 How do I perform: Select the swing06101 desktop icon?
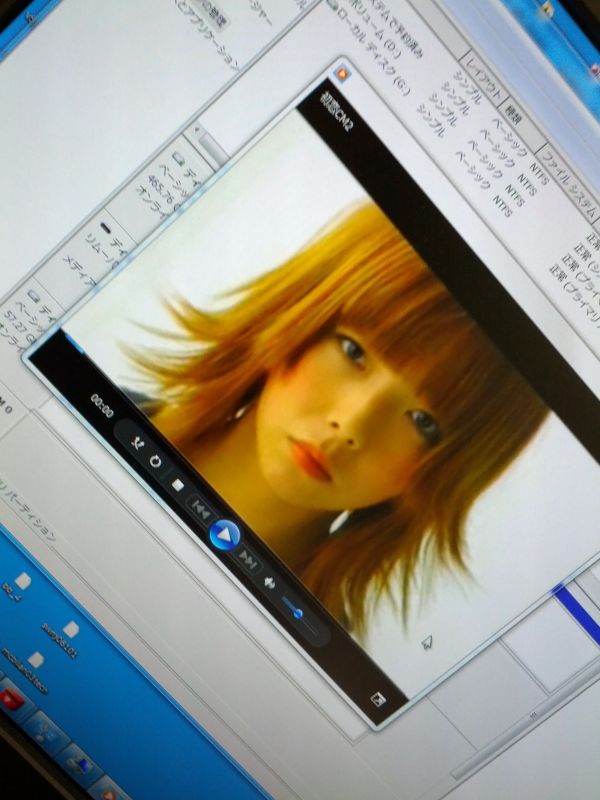(x=64, y=638)
